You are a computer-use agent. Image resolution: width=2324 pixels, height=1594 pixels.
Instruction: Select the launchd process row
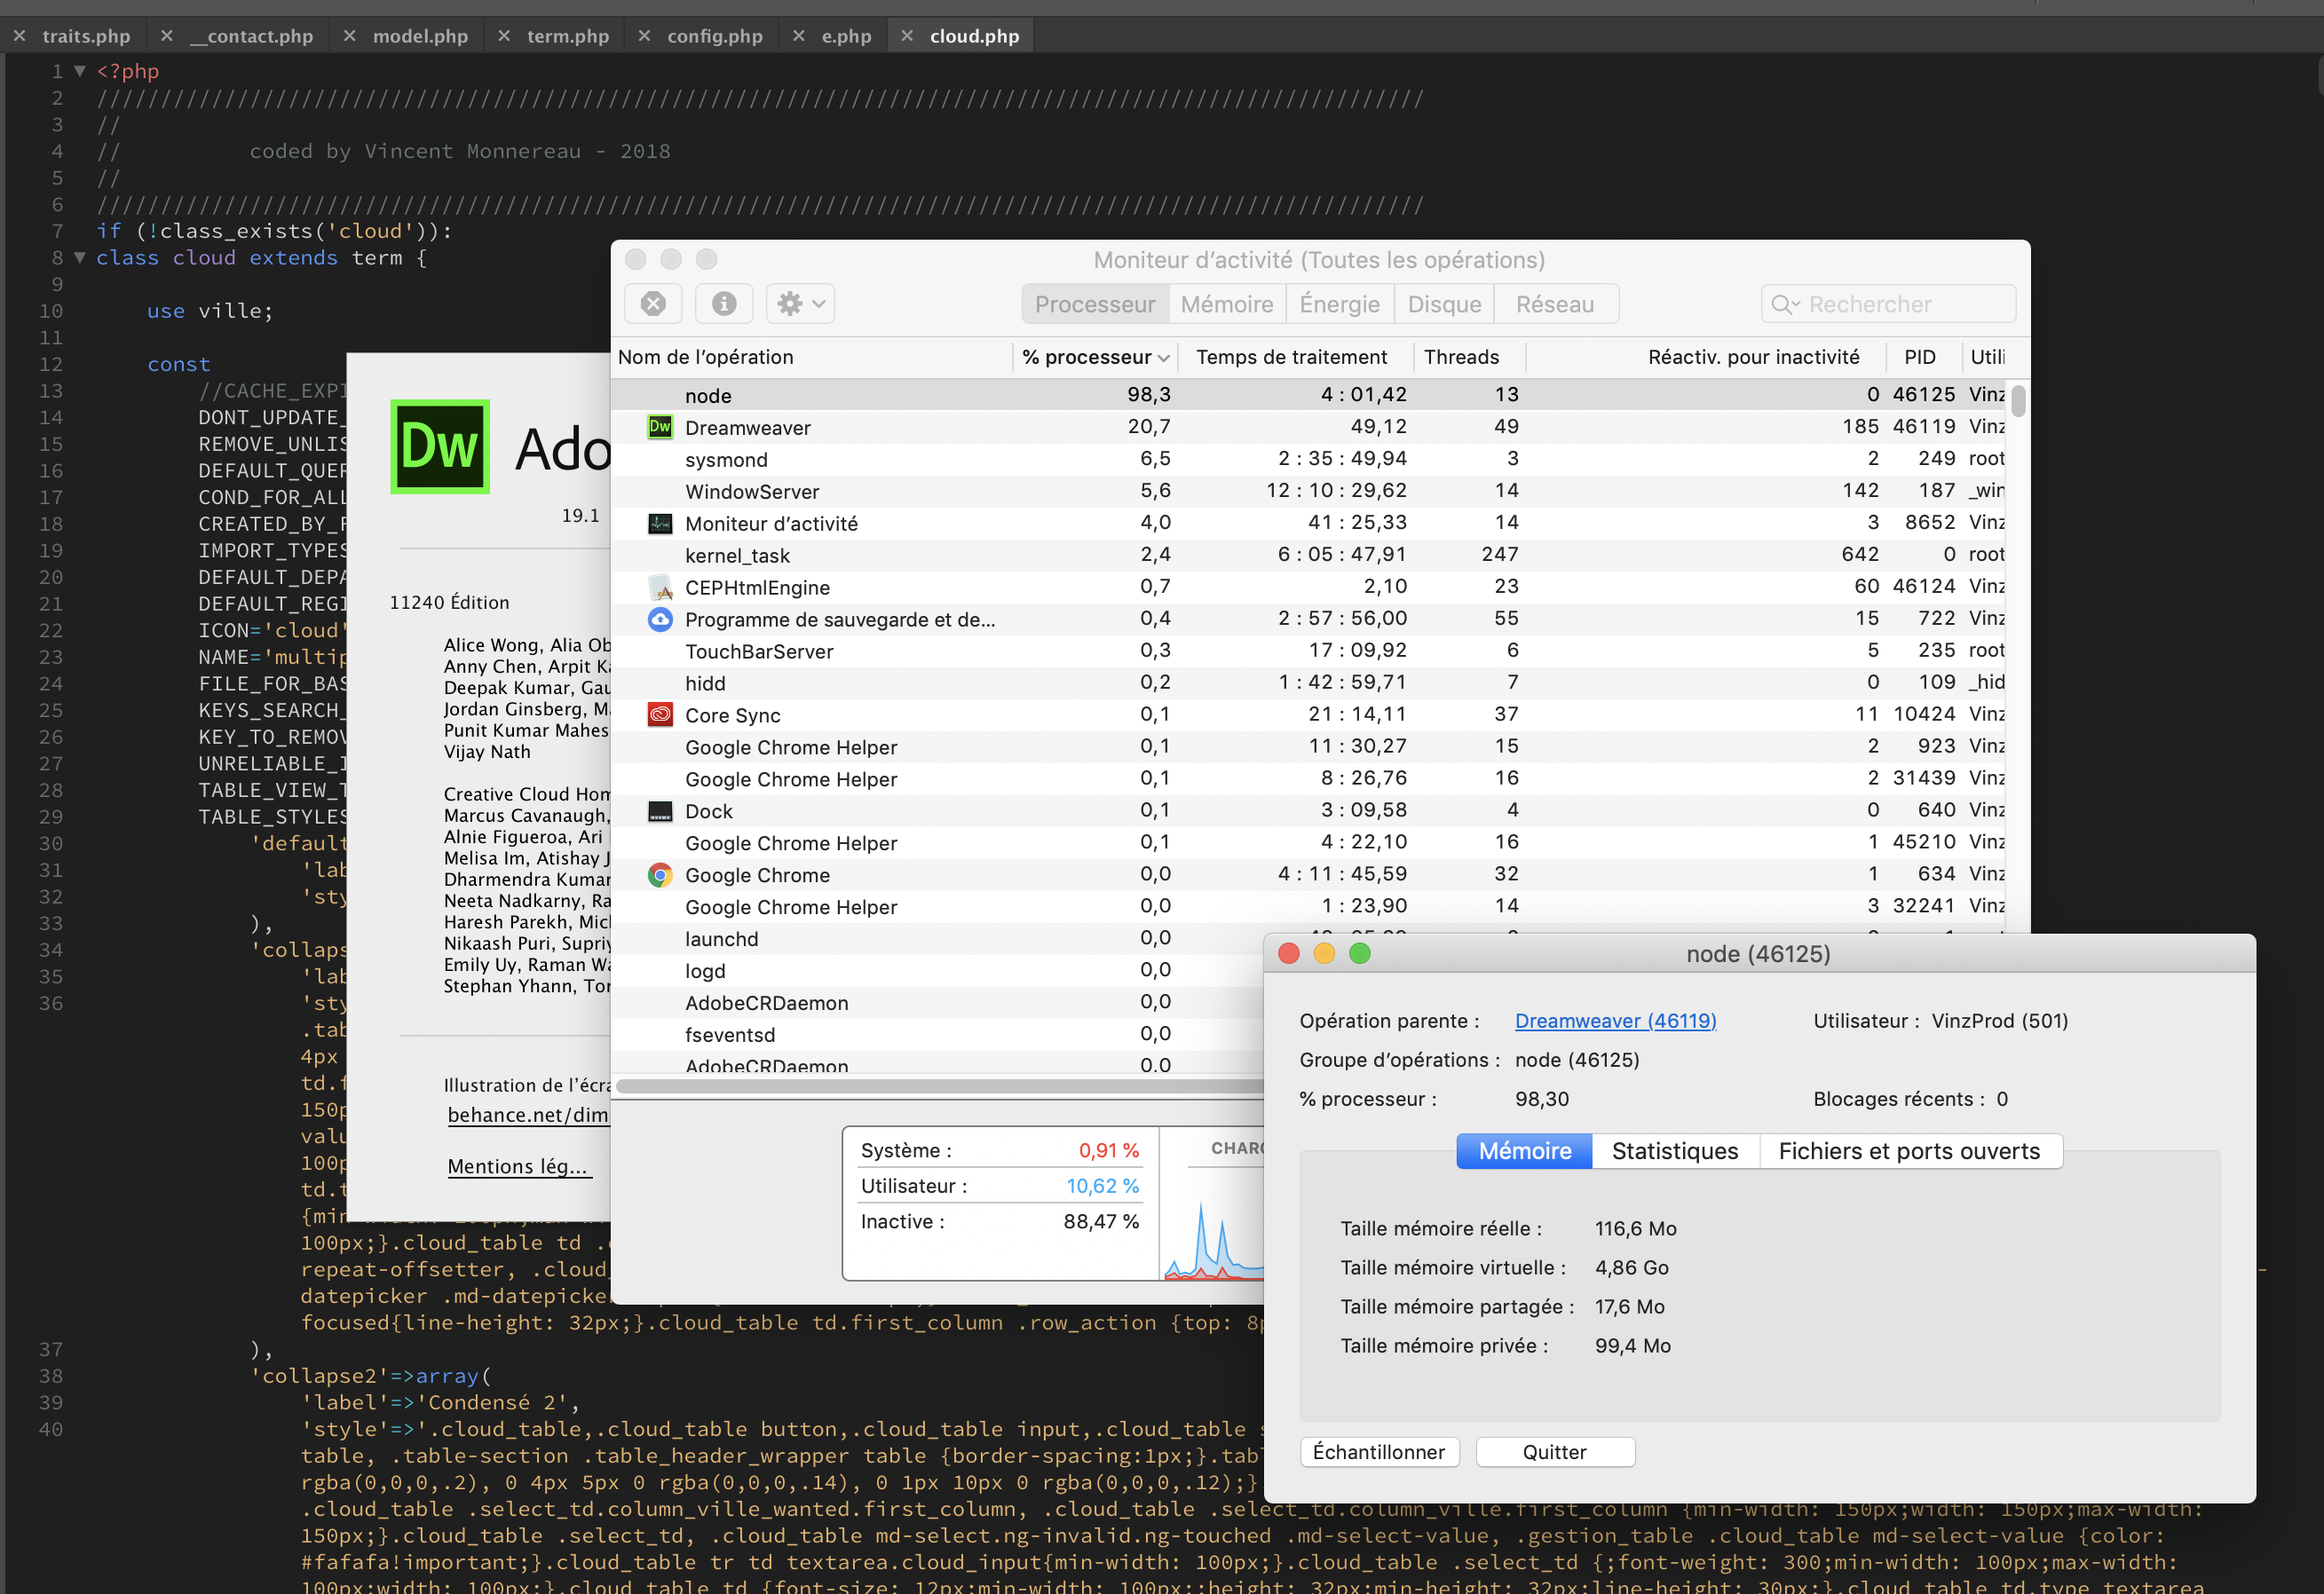[x=938, y=939]
